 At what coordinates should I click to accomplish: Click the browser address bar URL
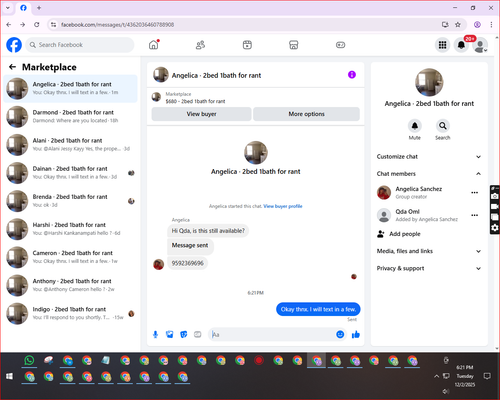117,25
